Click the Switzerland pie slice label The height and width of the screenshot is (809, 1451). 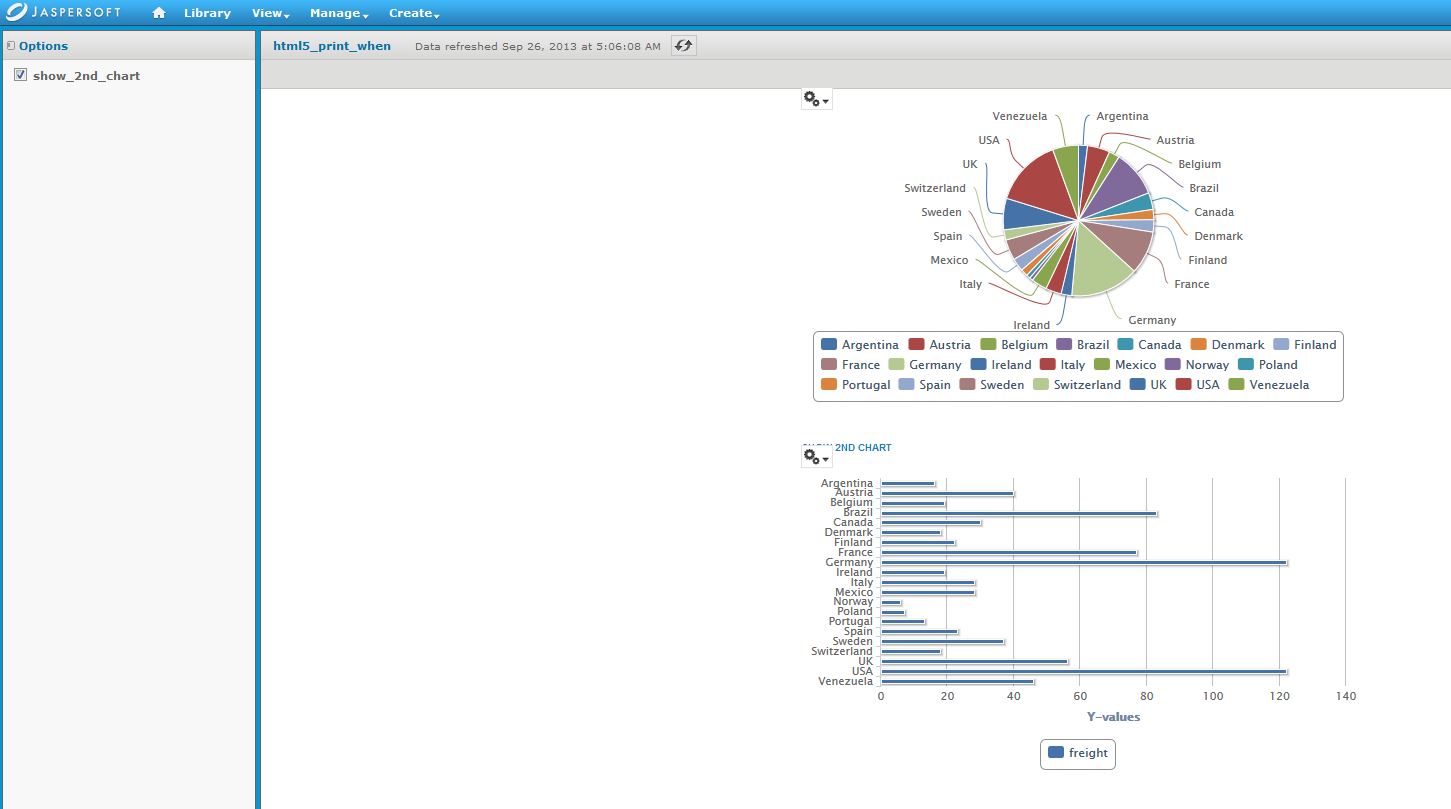(x=935, y=188)
